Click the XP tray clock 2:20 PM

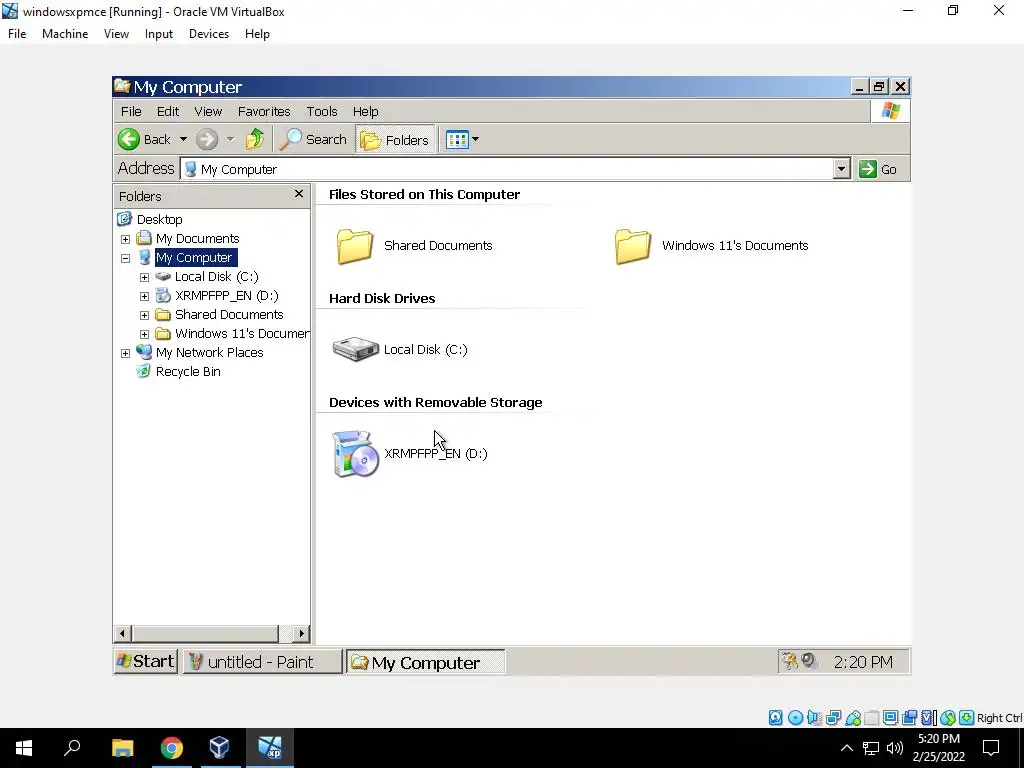863,662
